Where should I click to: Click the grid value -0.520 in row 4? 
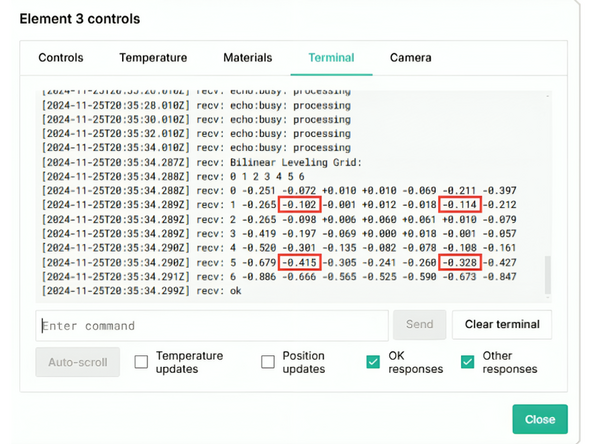tap(259, 248)
